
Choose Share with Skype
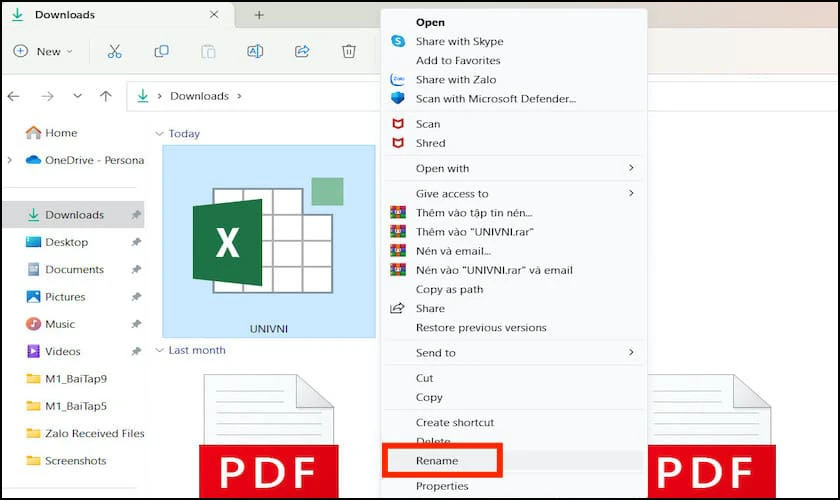460,41
